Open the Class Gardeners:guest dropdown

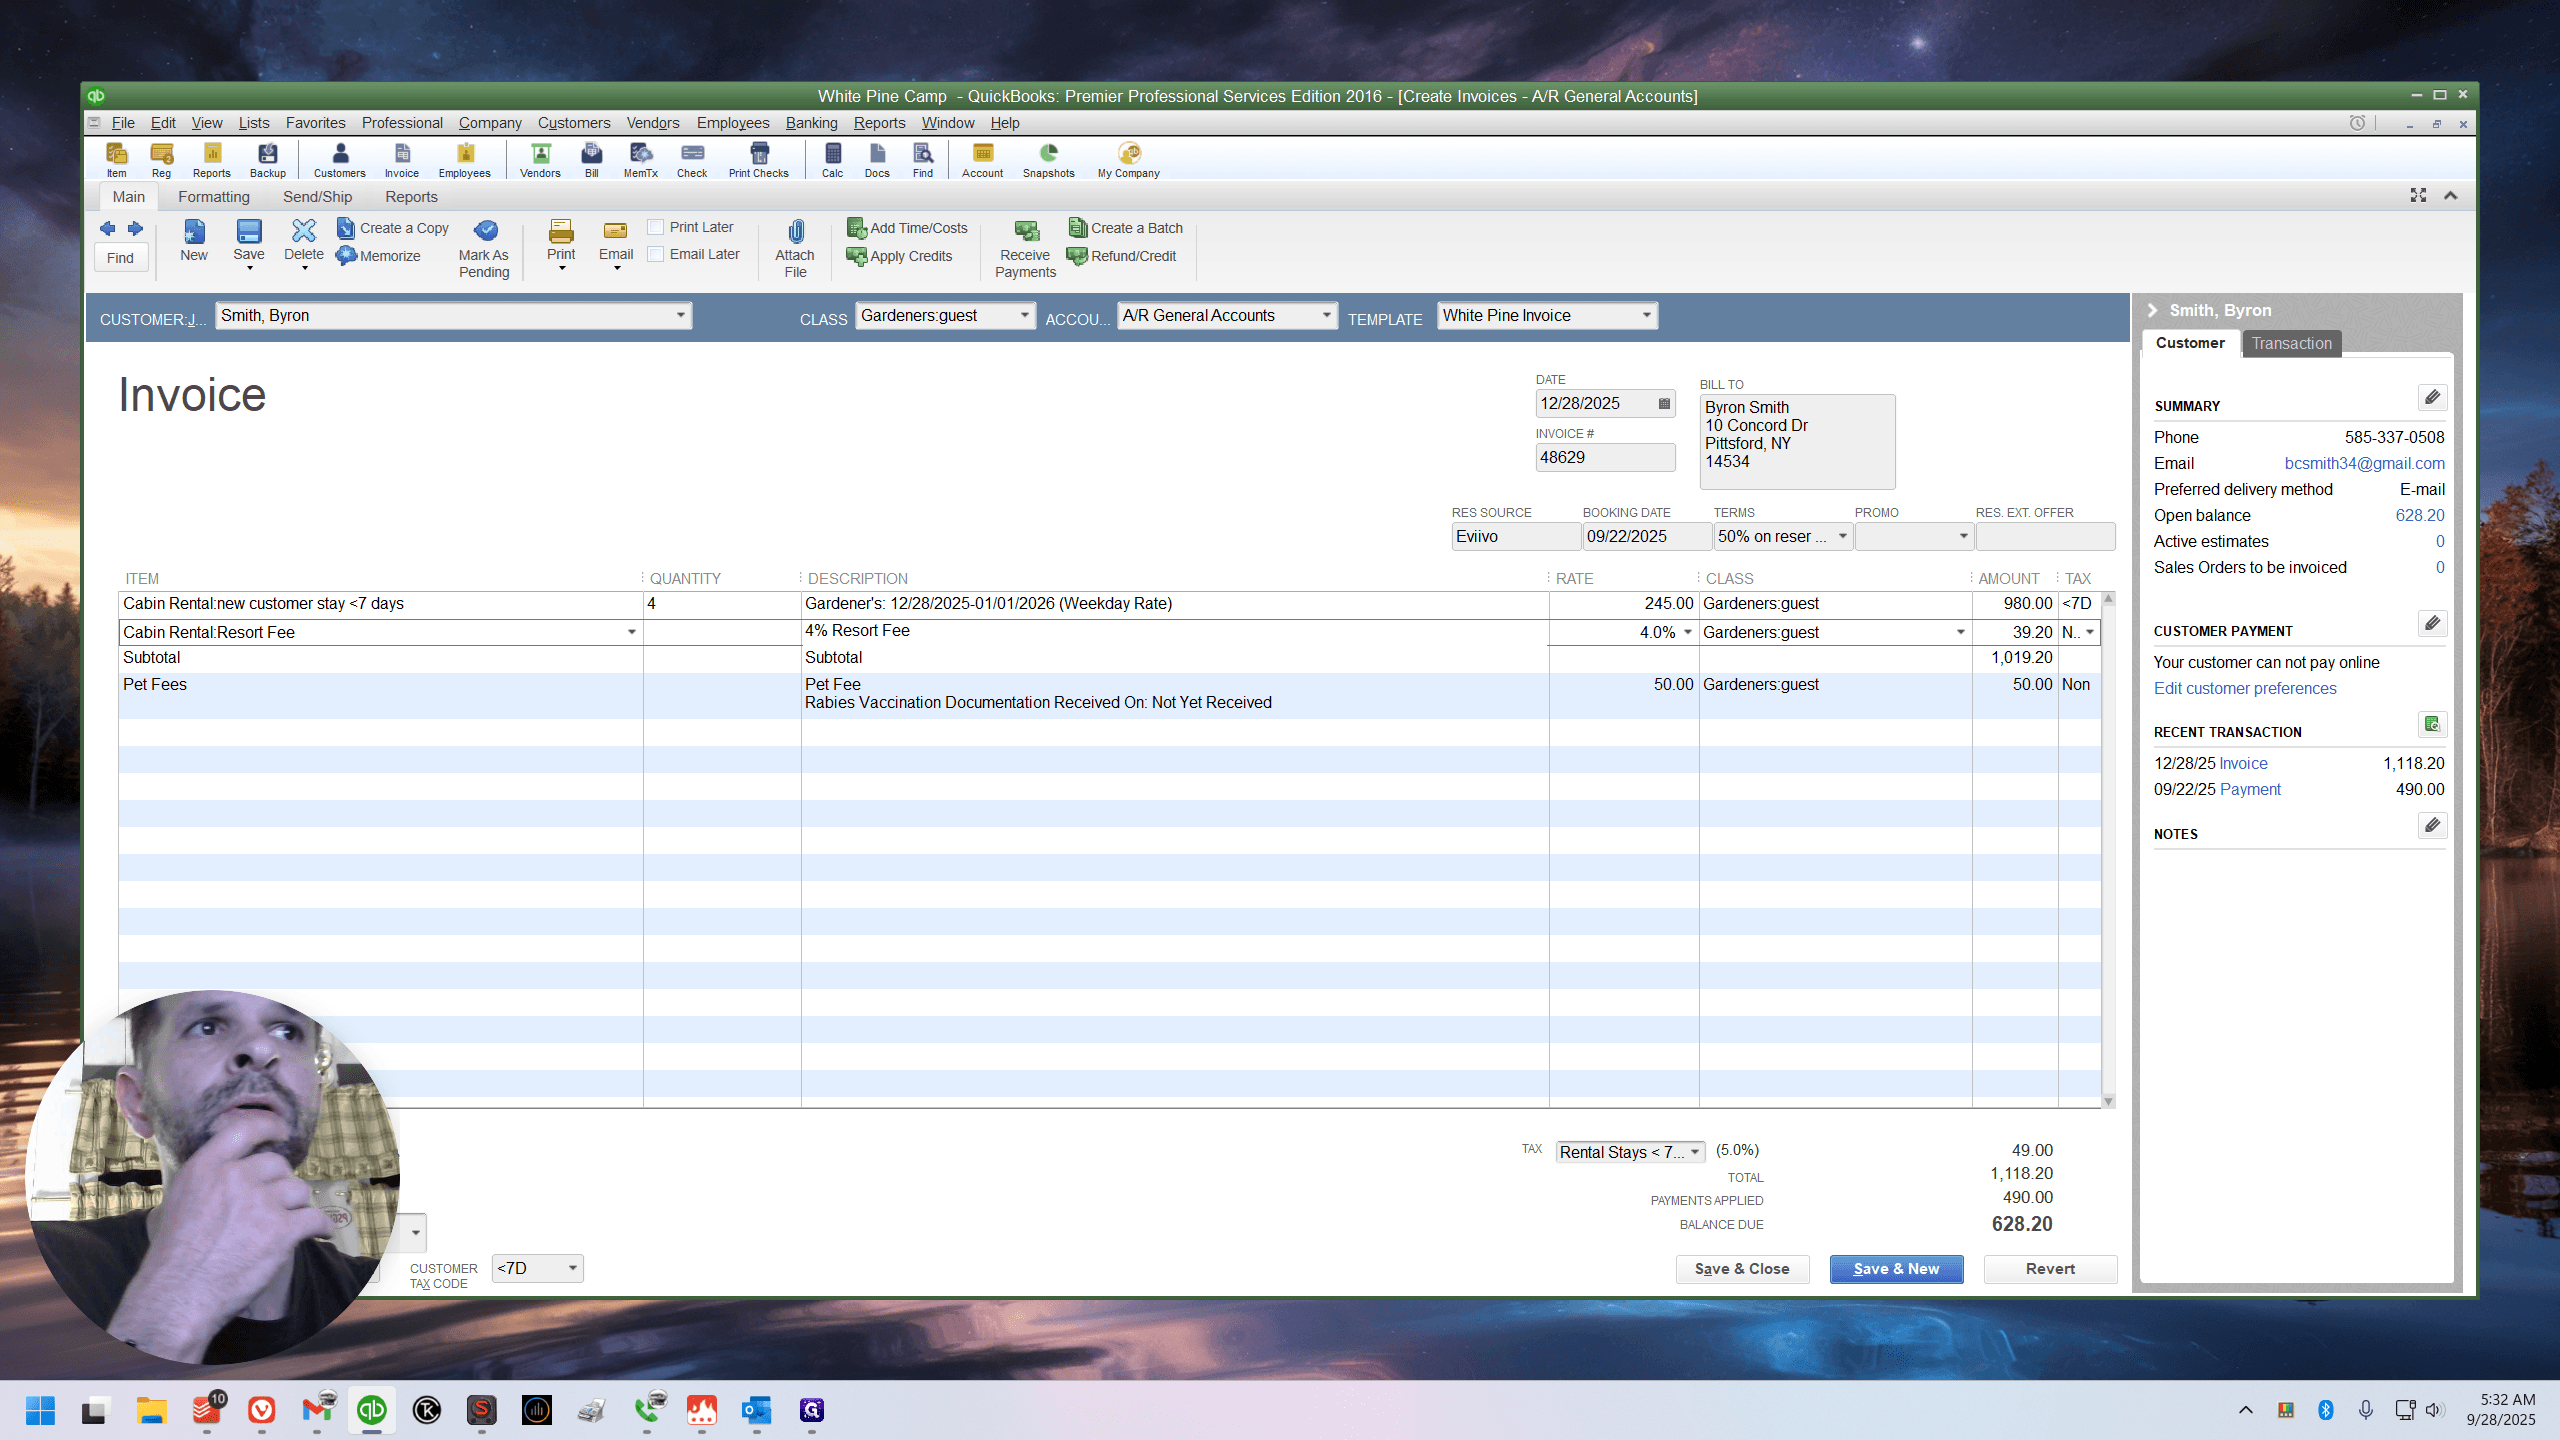pos(1024,316)
